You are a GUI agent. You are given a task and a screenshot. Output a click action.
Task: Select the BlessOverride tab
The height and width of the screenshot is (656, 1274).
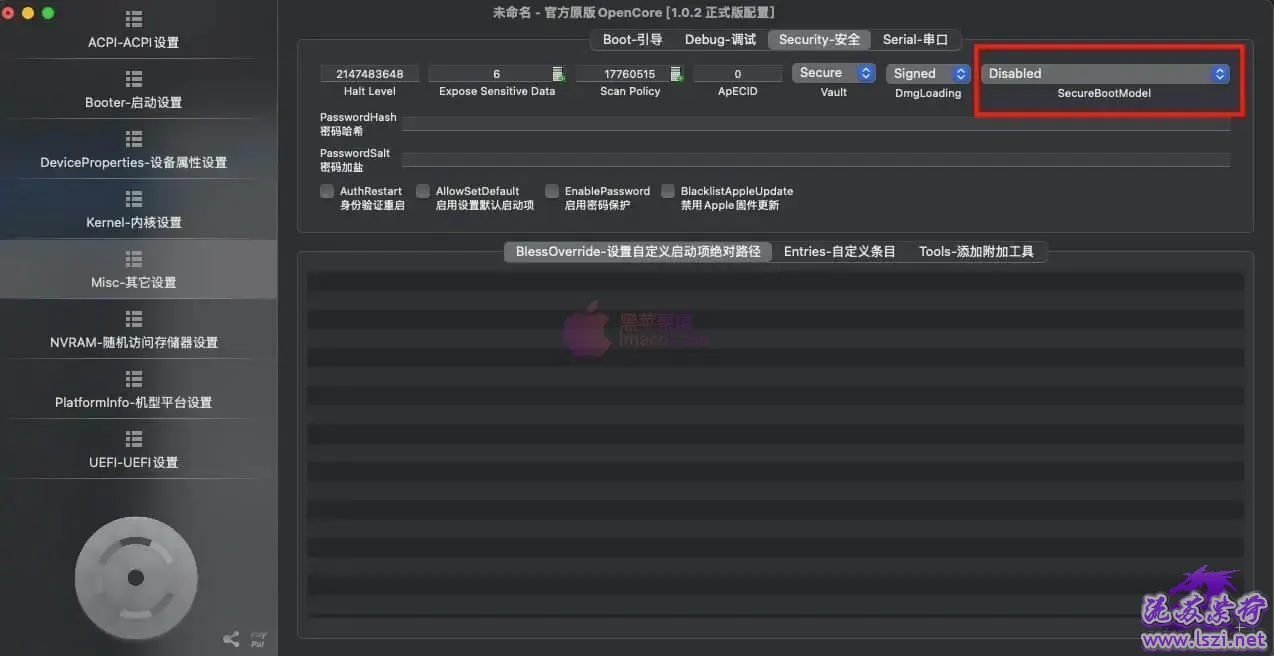(x=638, y=252)
